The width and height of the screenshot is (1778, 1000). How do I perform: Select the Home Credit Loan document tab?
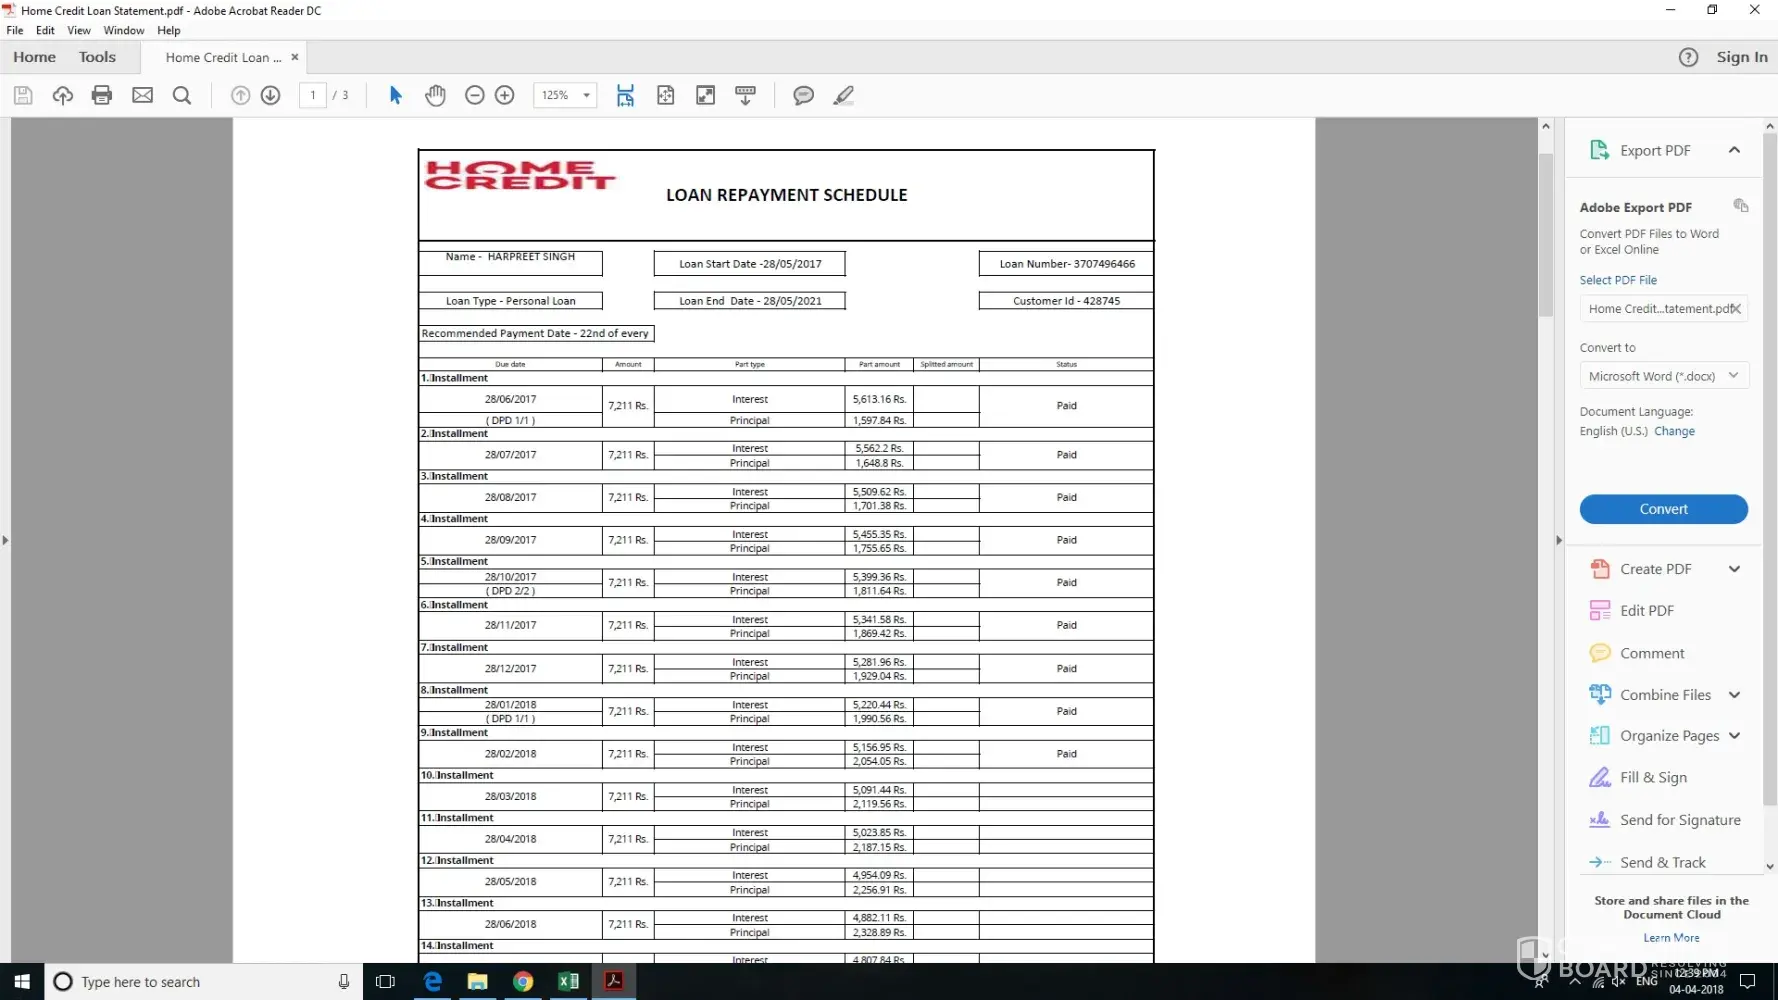[223, 57]
